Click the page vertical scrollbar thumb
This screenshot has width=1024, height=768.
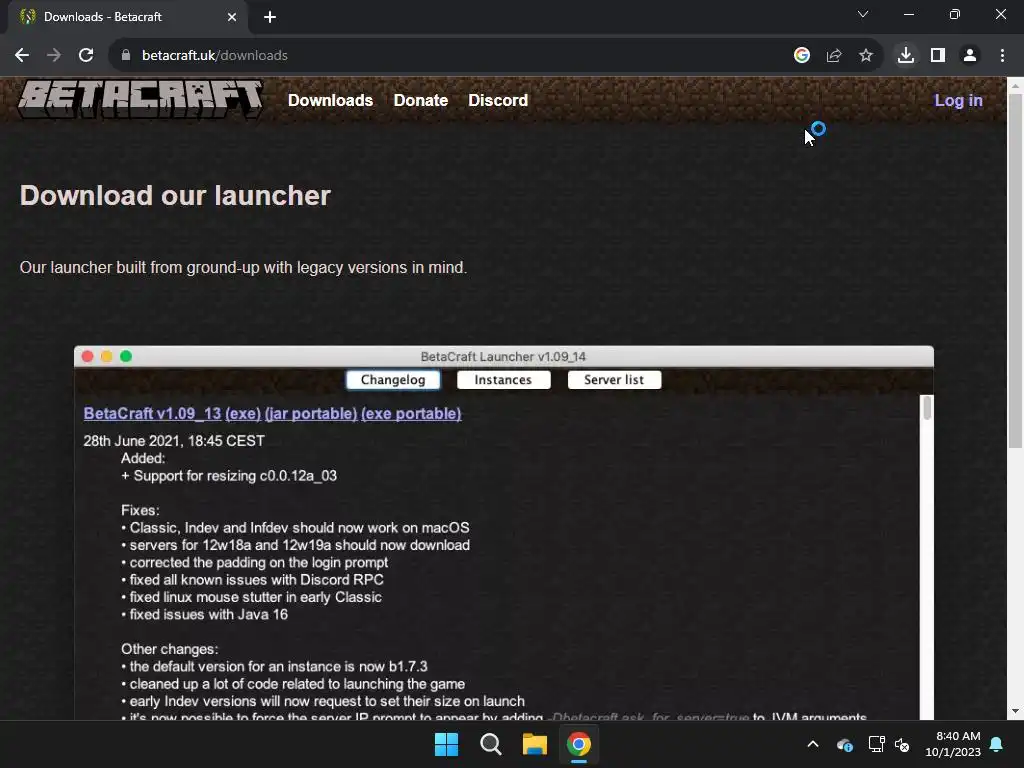point(1015,271)
